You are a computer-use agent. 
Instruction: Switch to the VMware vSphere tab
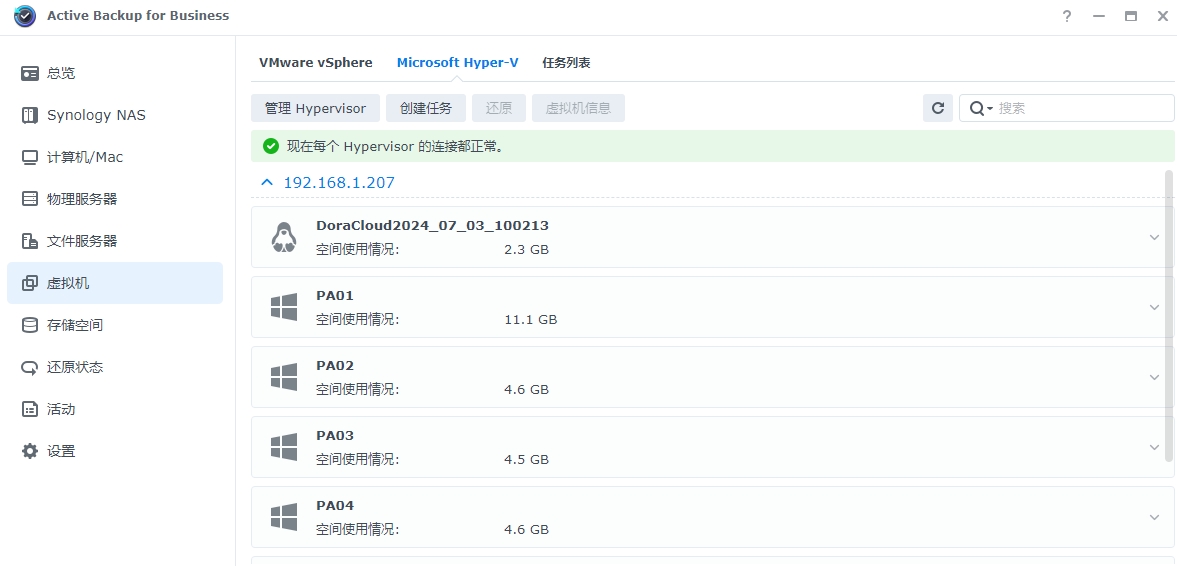tap(315, 62)
